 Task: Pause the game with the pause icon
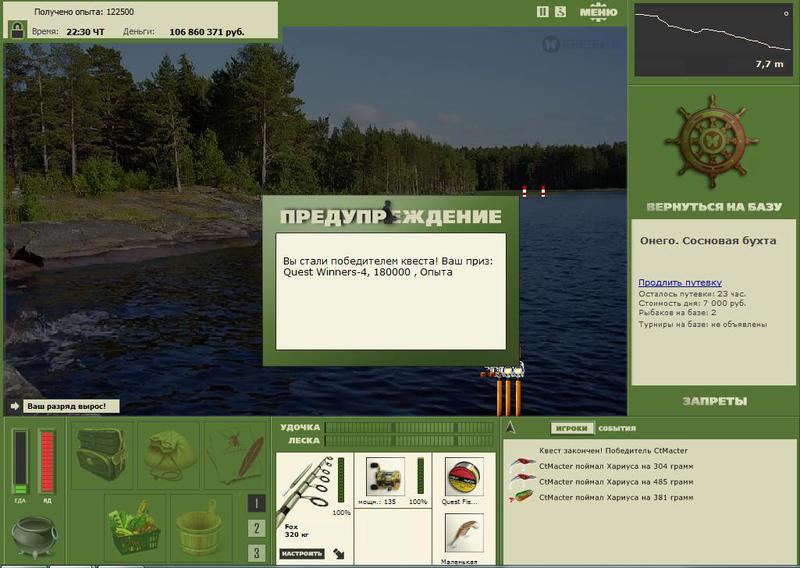543,11
